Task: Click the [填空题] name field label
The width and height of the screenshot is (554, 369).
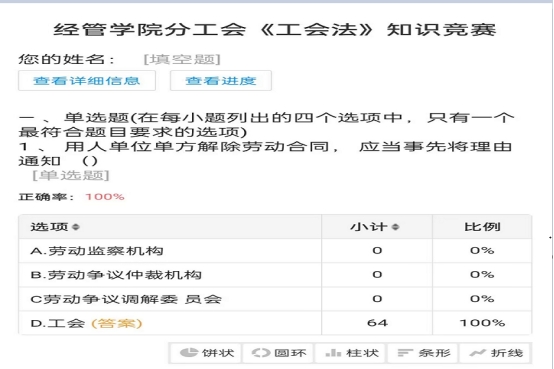Action: pyautogui.click(x=182, y=59)
